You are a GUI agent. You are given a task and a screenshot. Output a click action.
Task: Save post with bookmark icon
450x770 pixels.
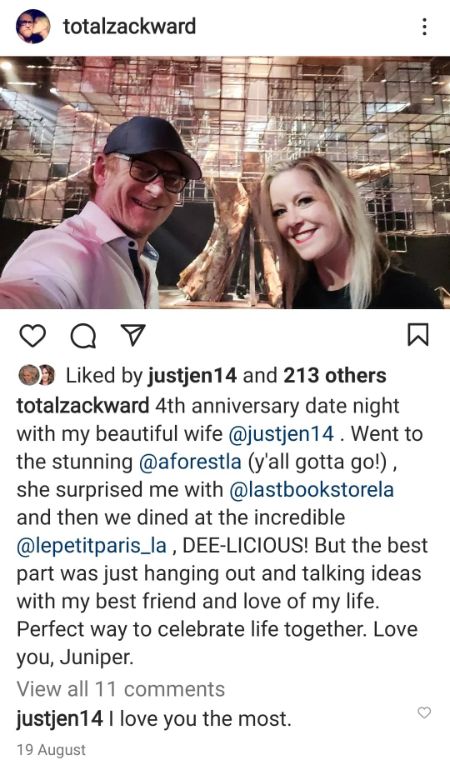[419, 334]
